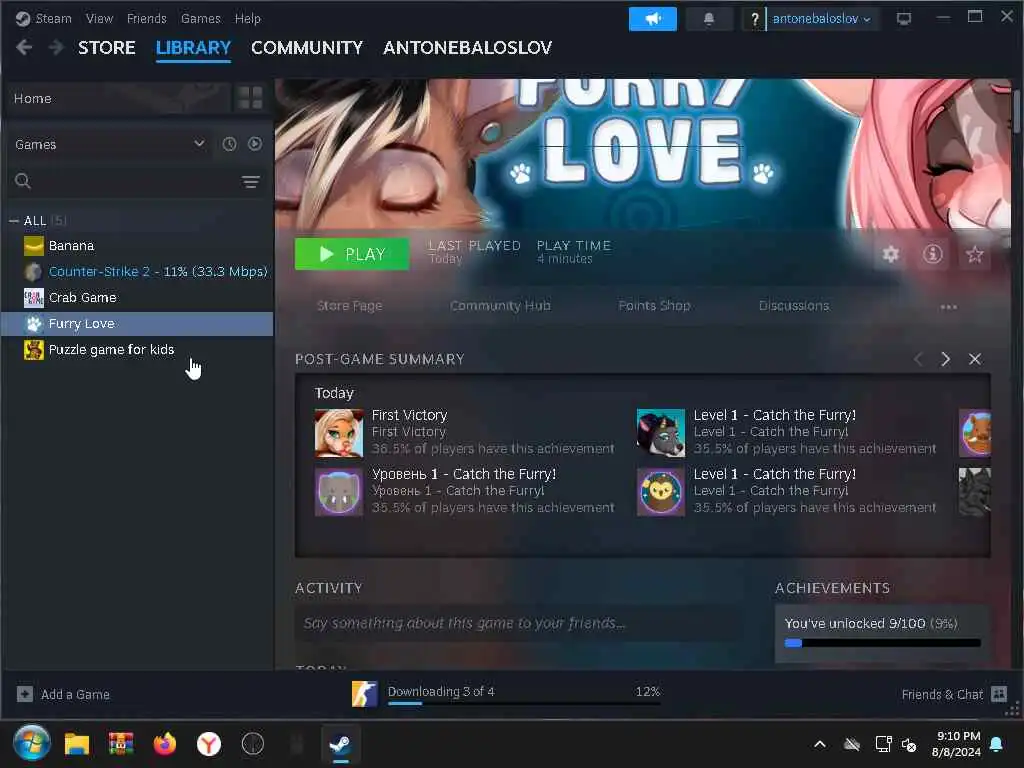Open the library filter options icon
The height and width of the screenshot is (768, 1024).
point(251,182)
